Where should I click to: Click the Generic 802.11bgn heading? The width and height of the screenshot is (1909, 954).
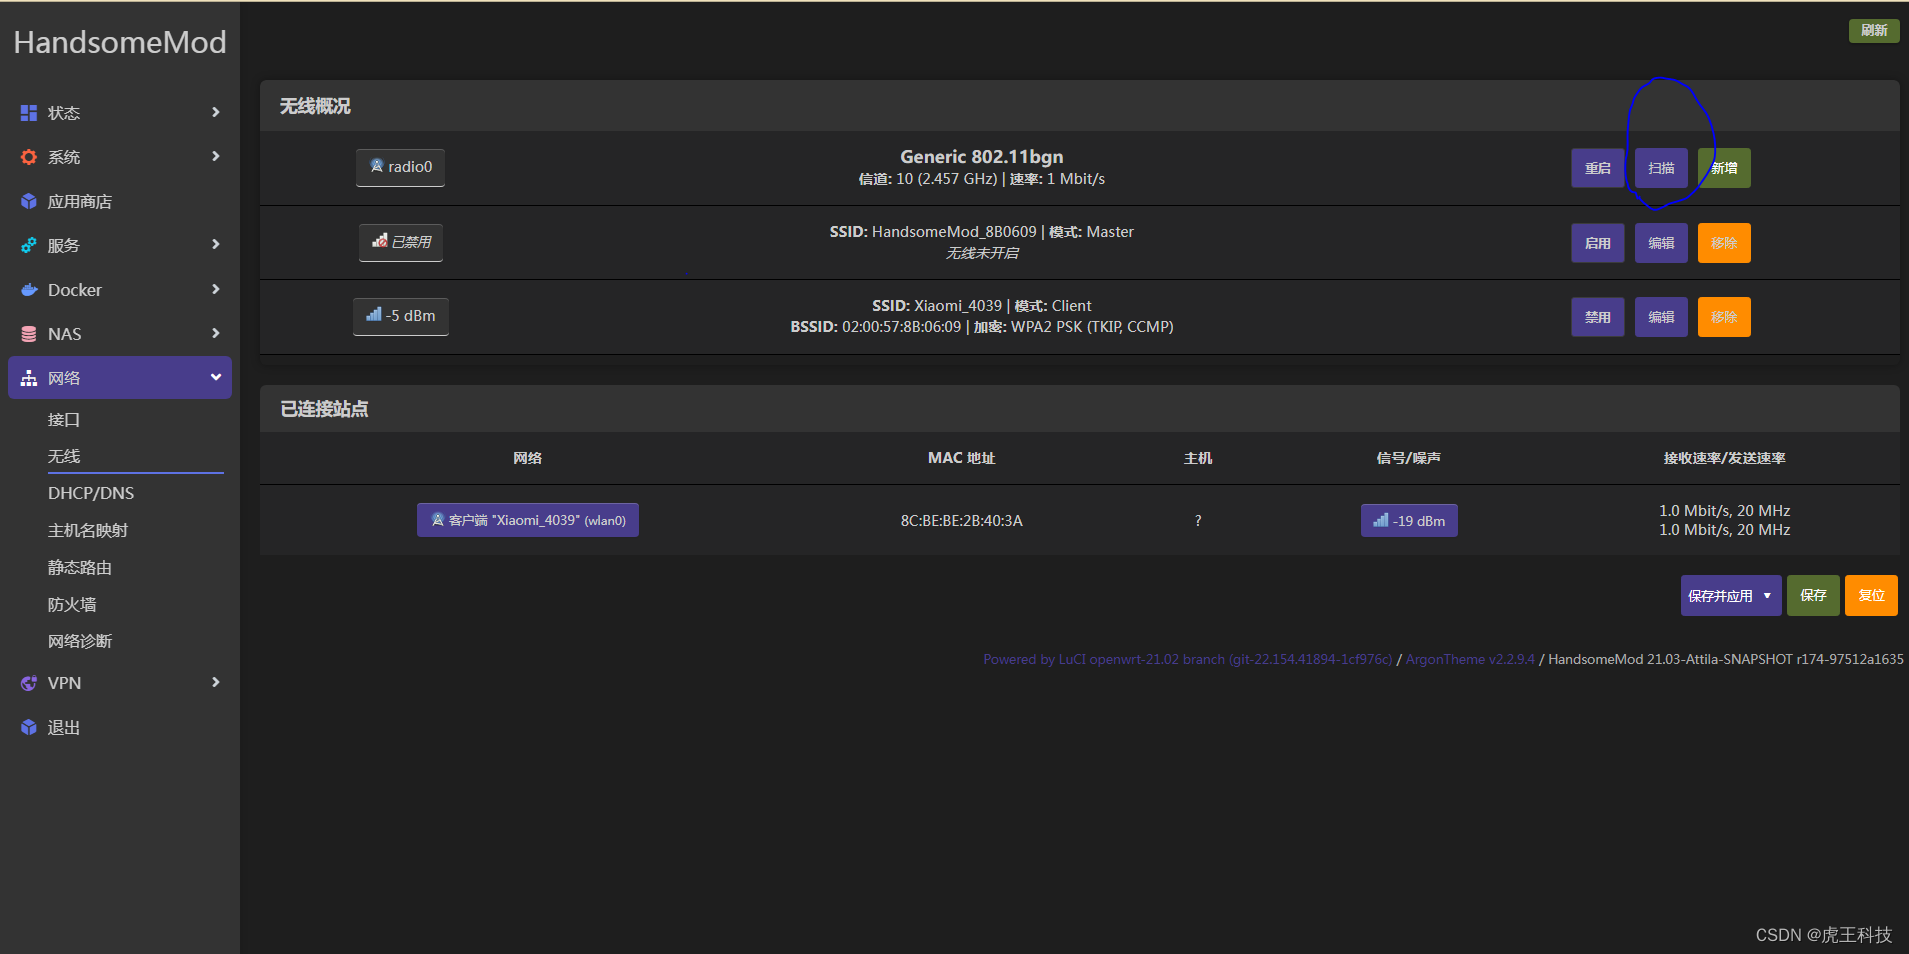click(x=982, y=156)
